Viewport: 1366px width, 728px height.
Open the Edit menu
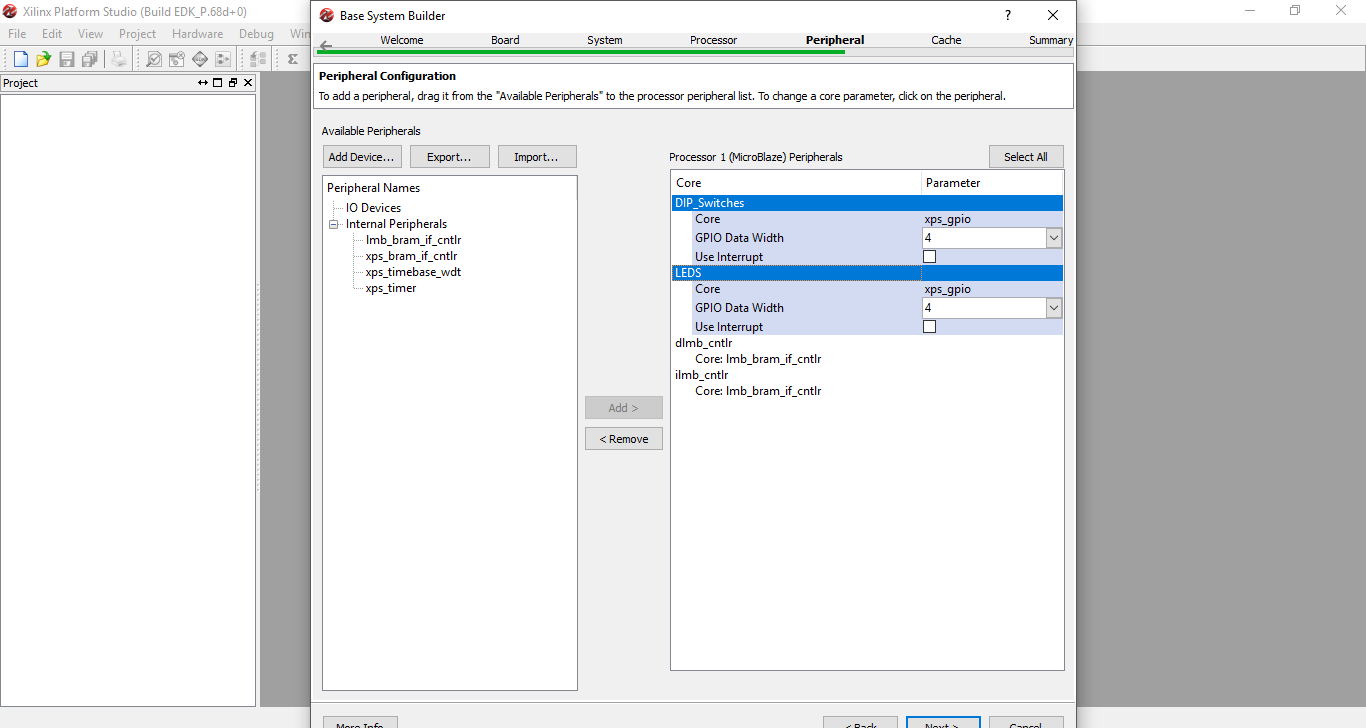tap(52, 33)
